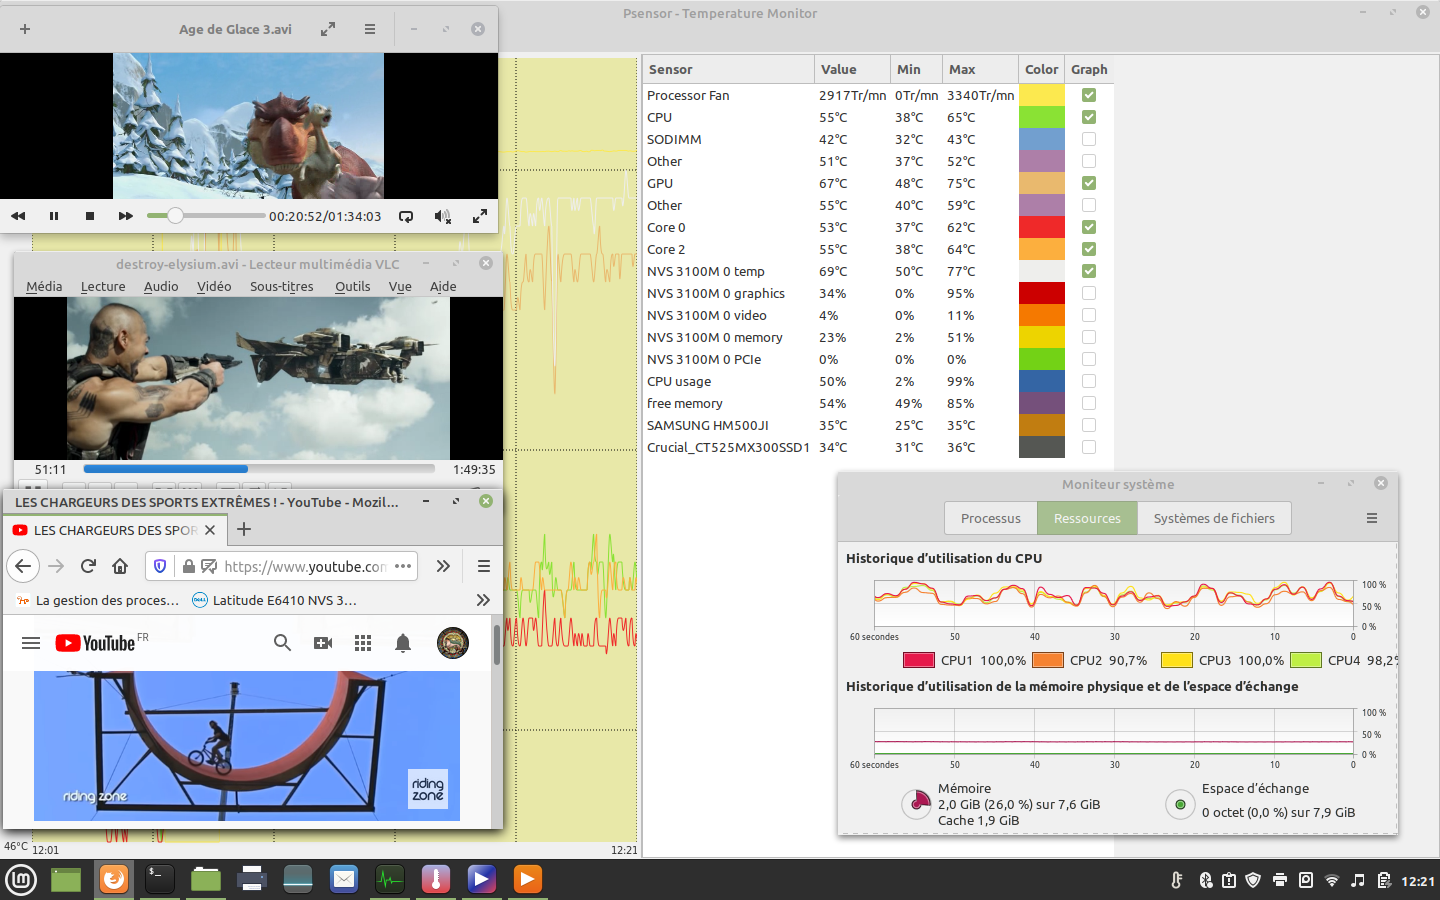Switch to the Processus tab
1440x900 pixels.
[990, 518]
